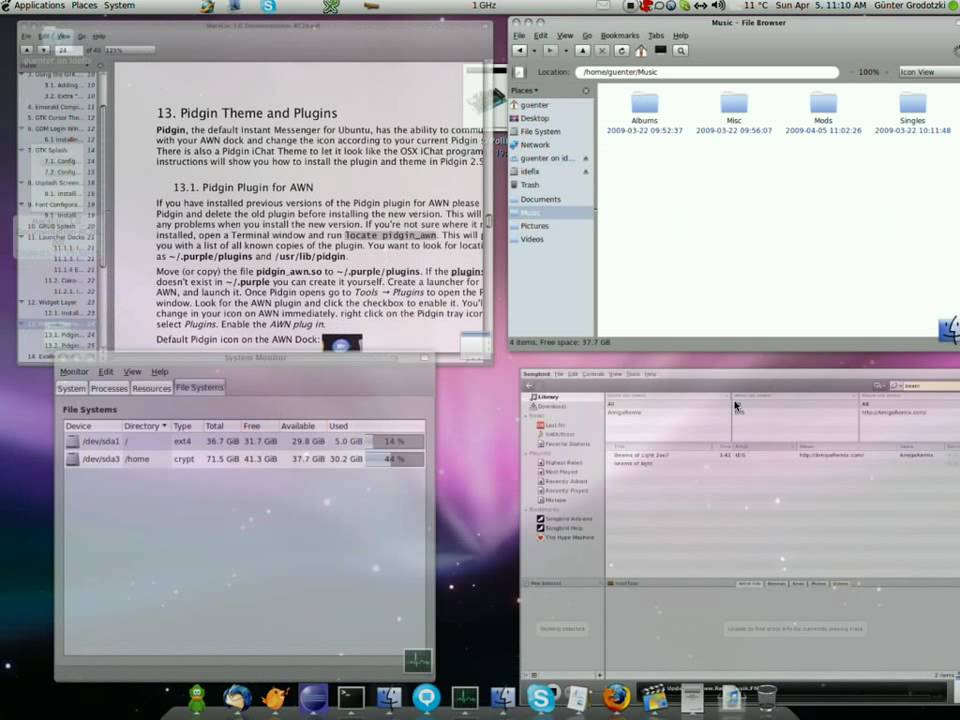Open Terminal from the dock
This screenshot has width=960, height=720.
pos(351,698)
